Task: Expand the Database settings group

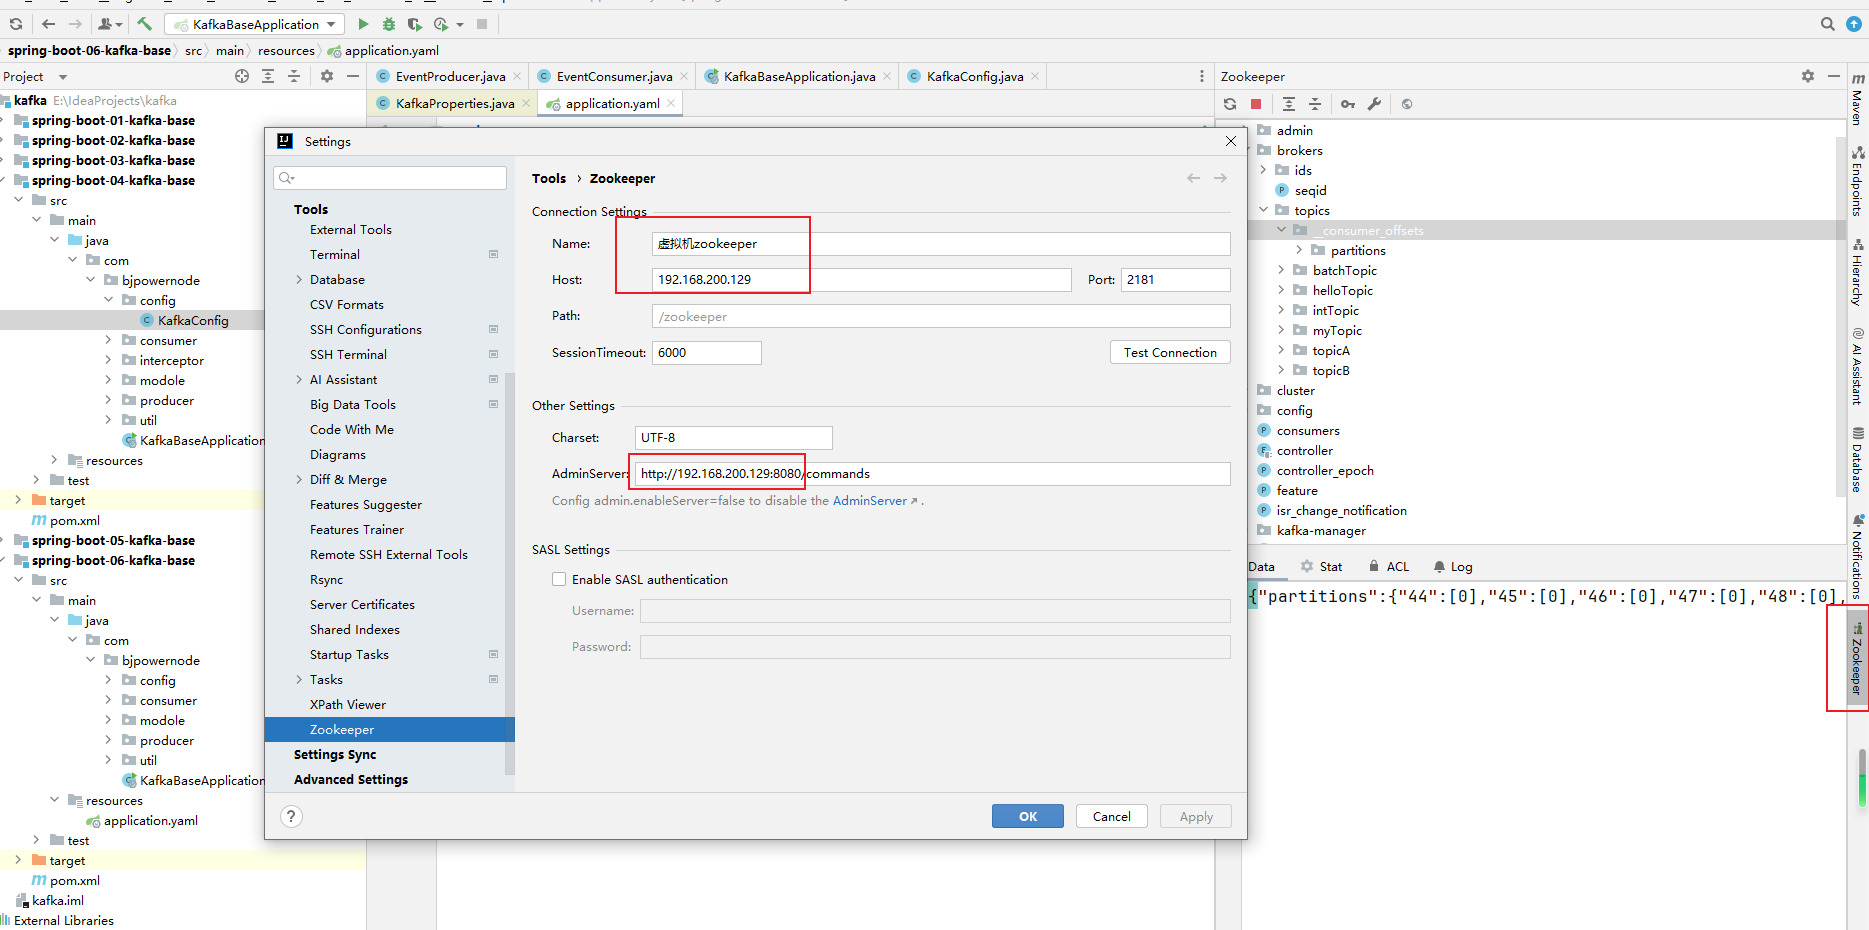Action: (x=299, y=280)
